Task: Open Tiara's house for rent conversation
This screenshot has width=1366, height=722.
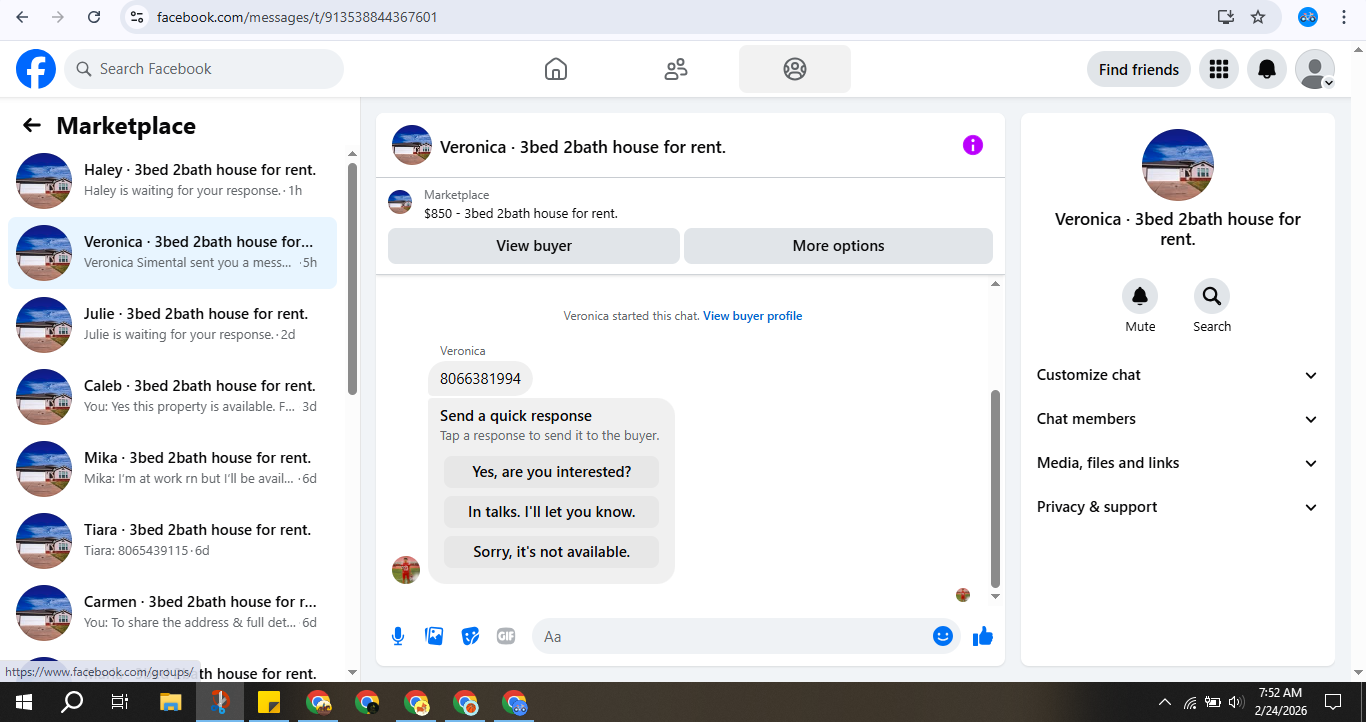Action: (x=172, y=541)
